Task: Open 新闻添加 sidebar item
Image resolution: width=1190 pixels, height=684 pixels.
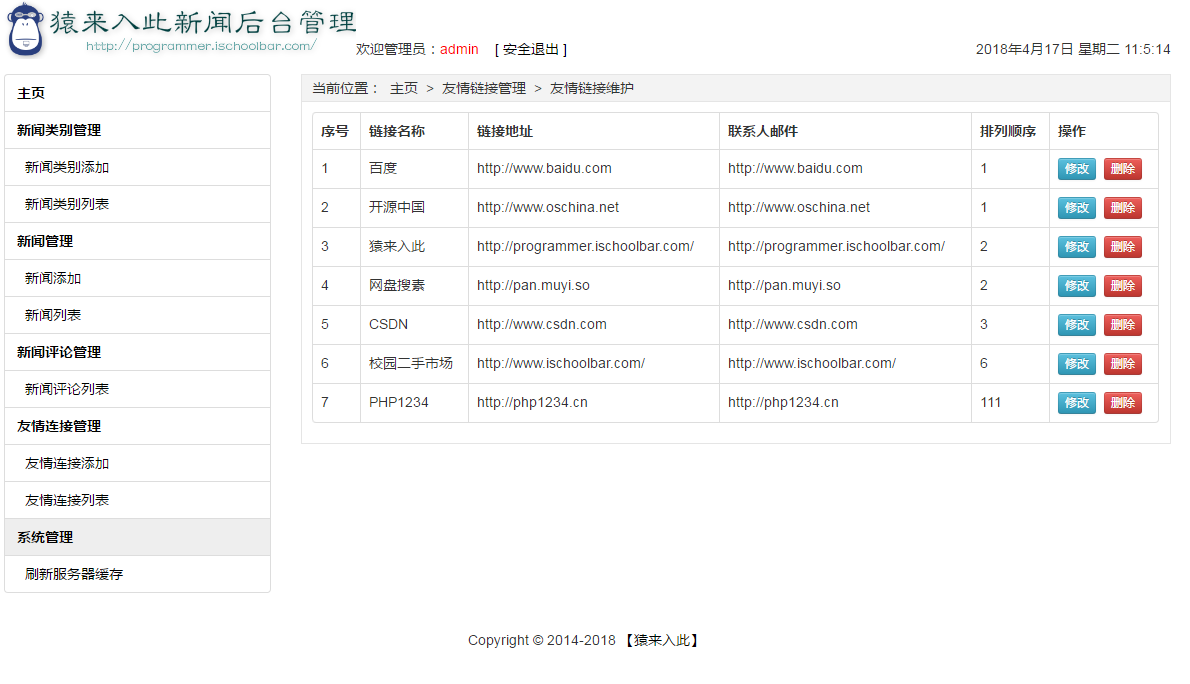Action: click(x=137, y=279)
